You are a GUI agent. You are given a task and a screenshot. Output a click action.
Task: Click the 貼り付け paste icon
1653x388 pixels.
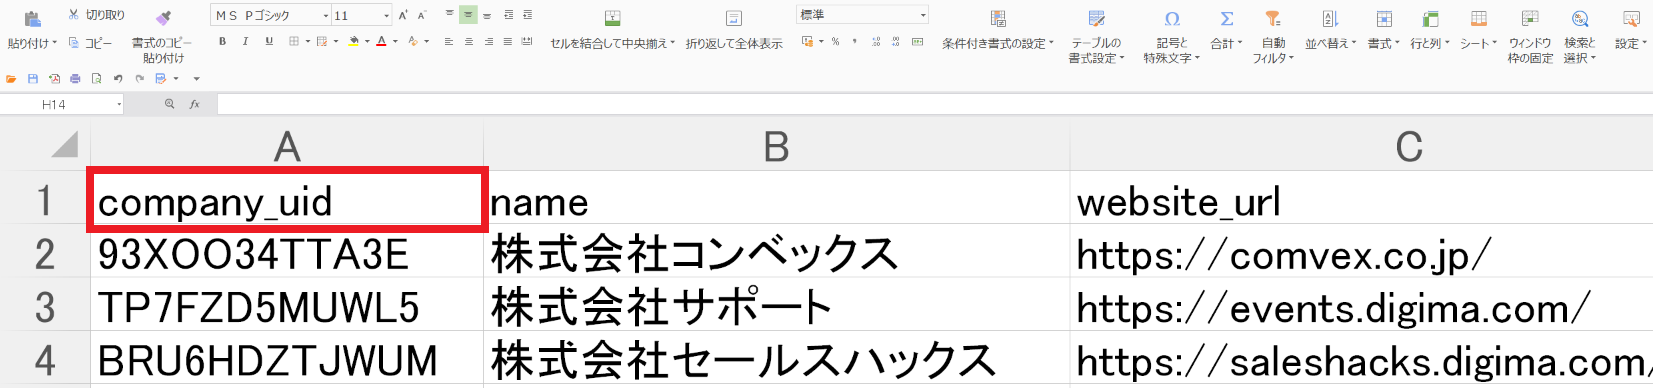[32, 18]
